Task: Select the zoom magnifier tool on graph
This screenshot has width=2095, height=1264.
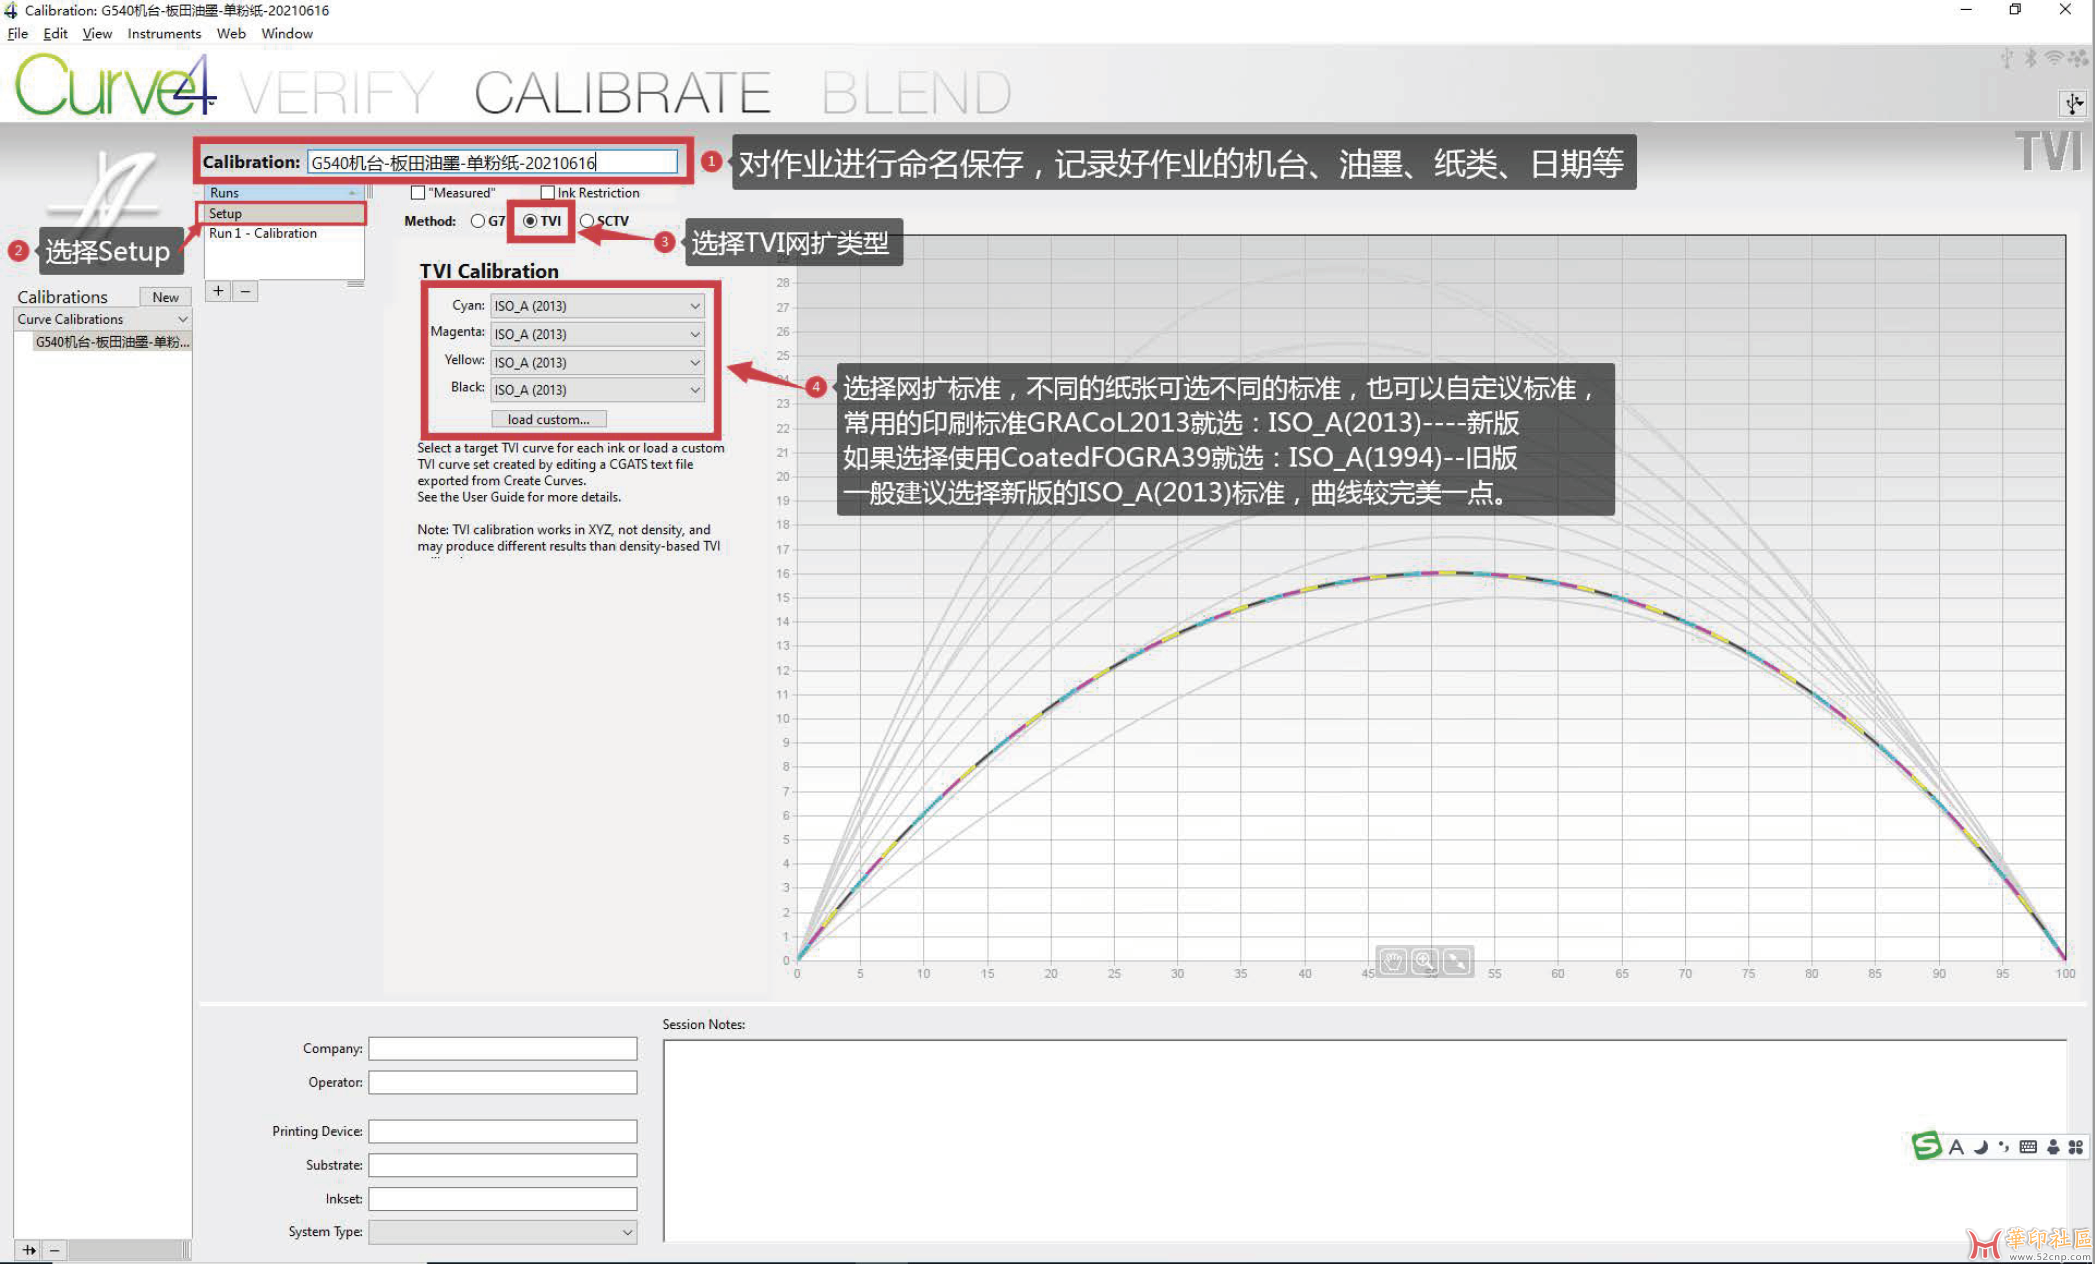Action: click(1425, 961)
